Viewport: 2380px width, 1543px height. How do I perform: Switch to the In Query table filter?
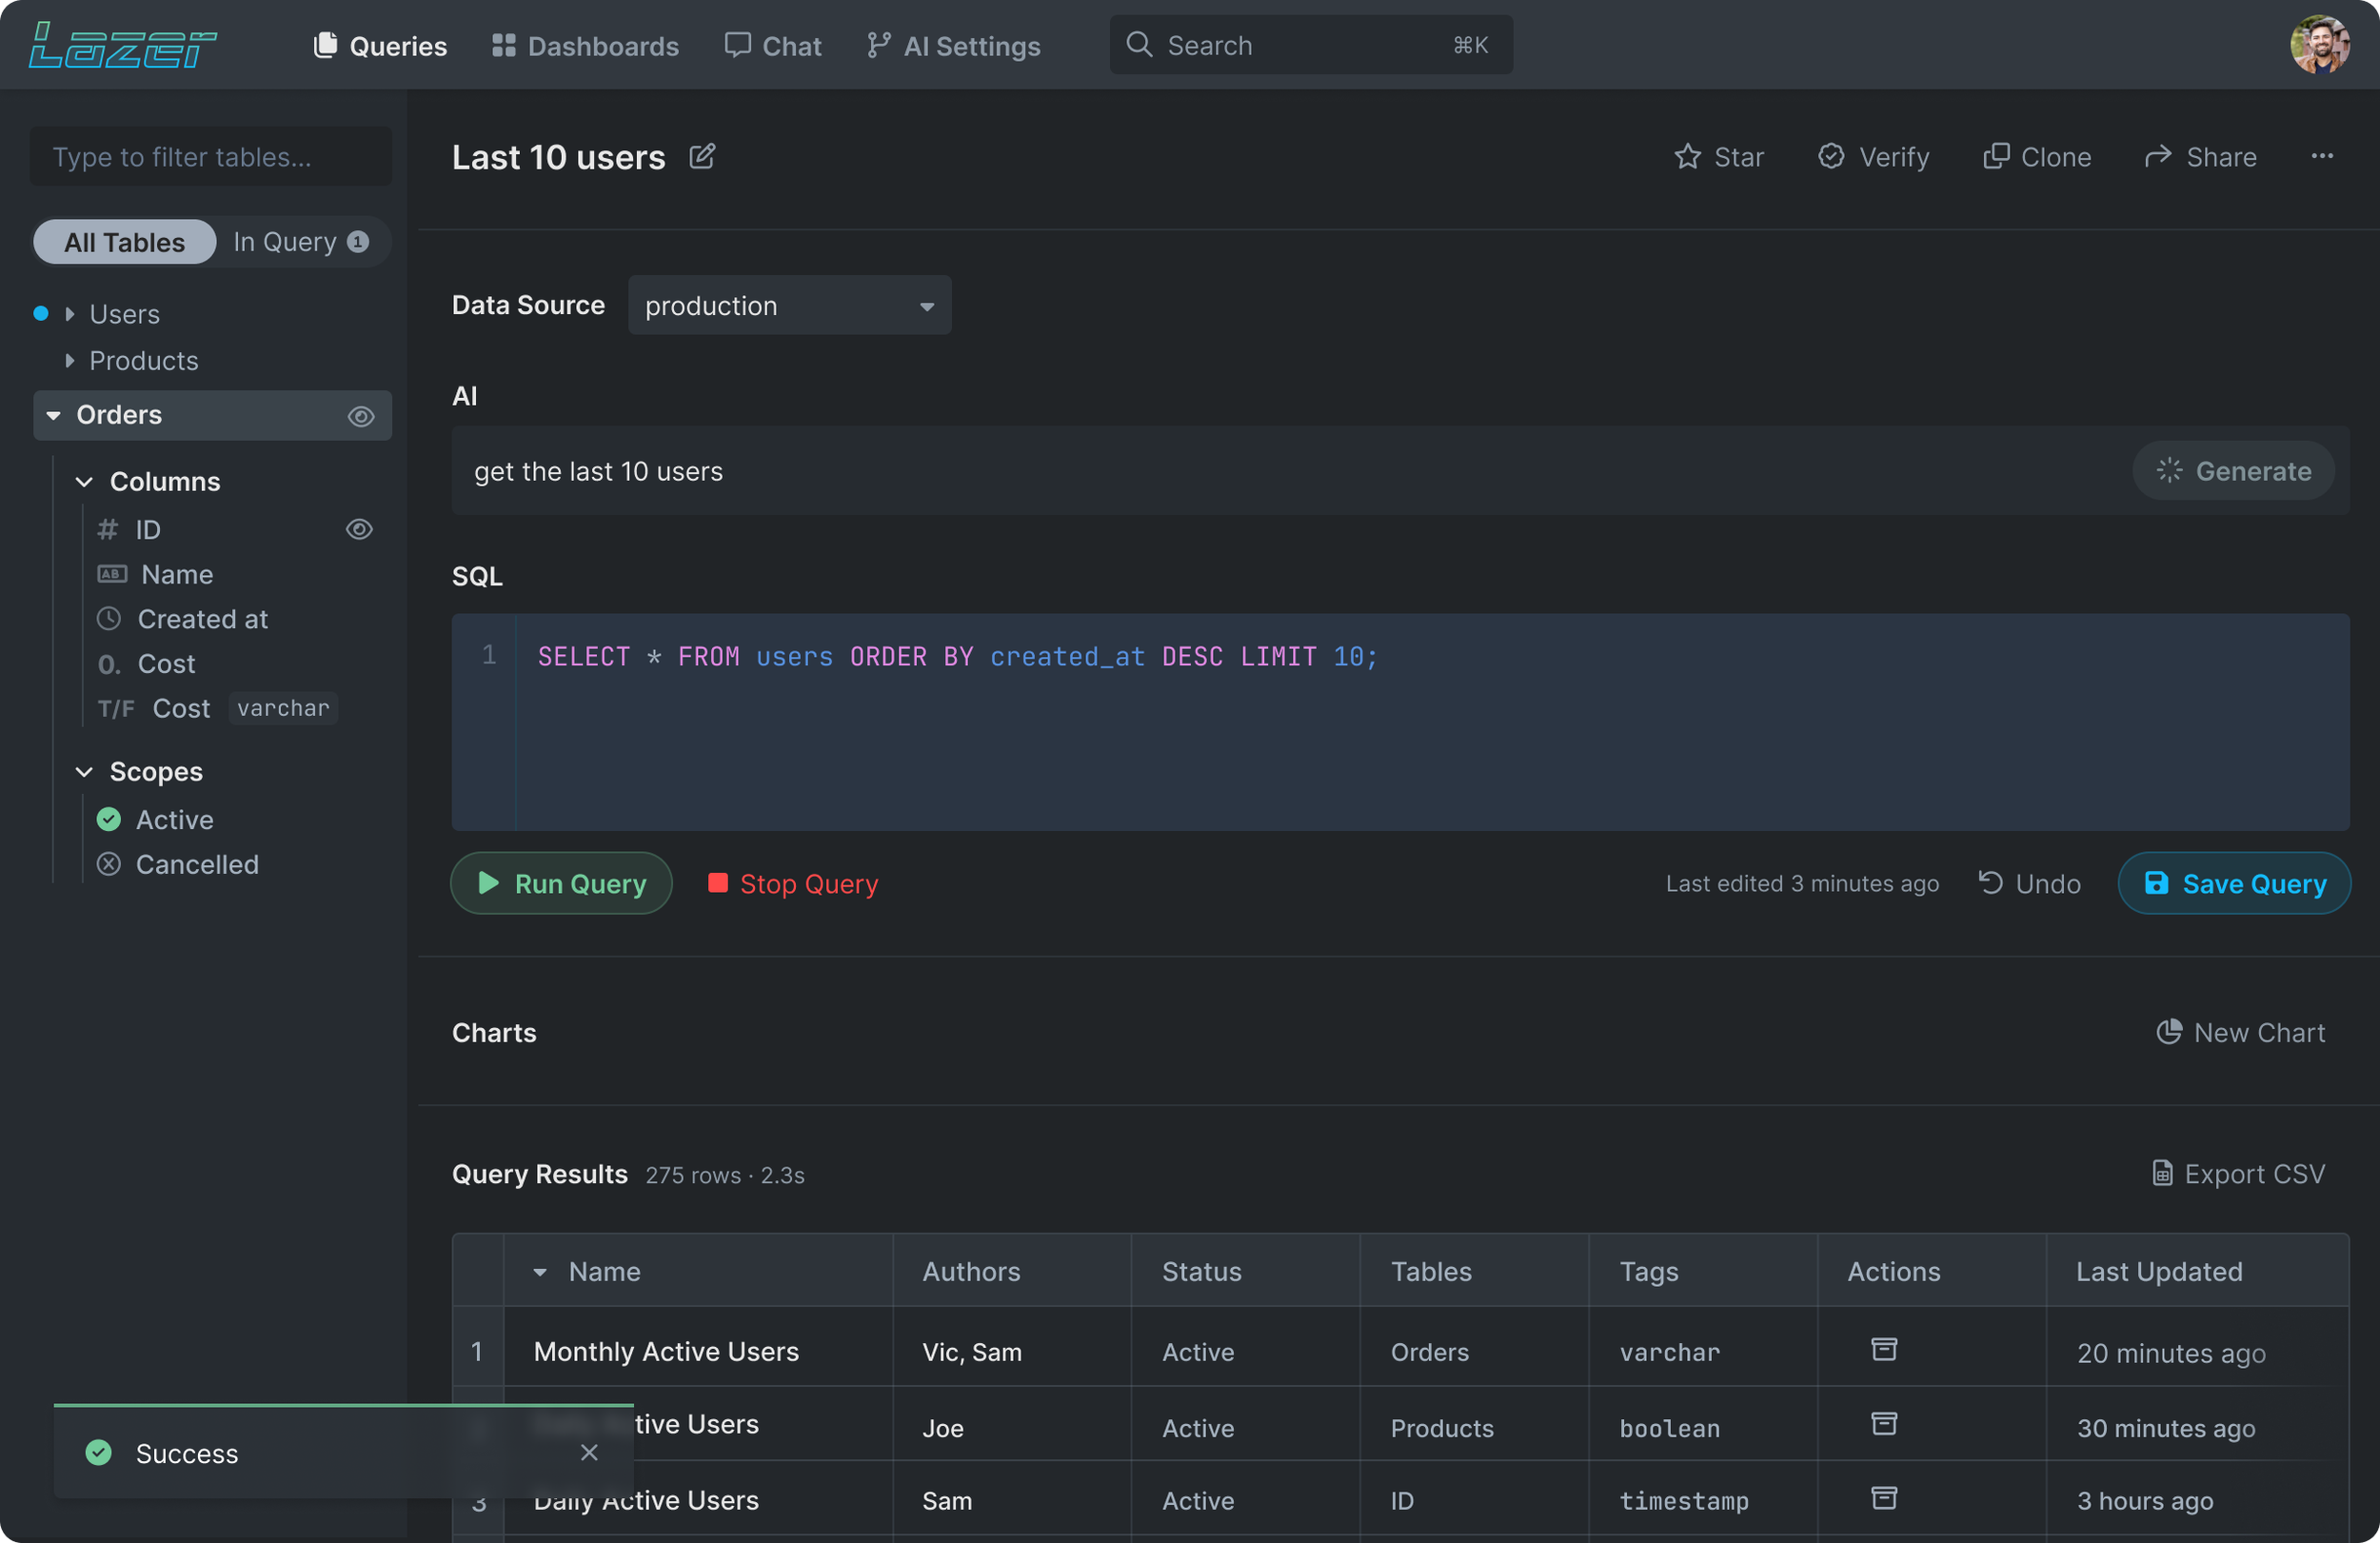point(300,242)
